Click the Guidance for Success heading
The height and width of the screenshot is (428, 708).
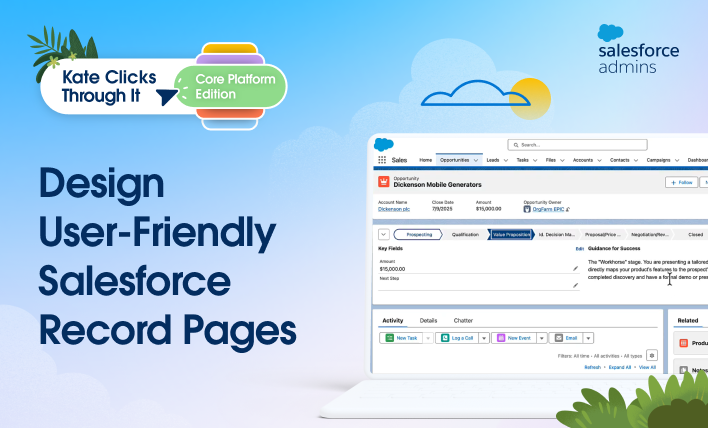[x=614, y=248]
